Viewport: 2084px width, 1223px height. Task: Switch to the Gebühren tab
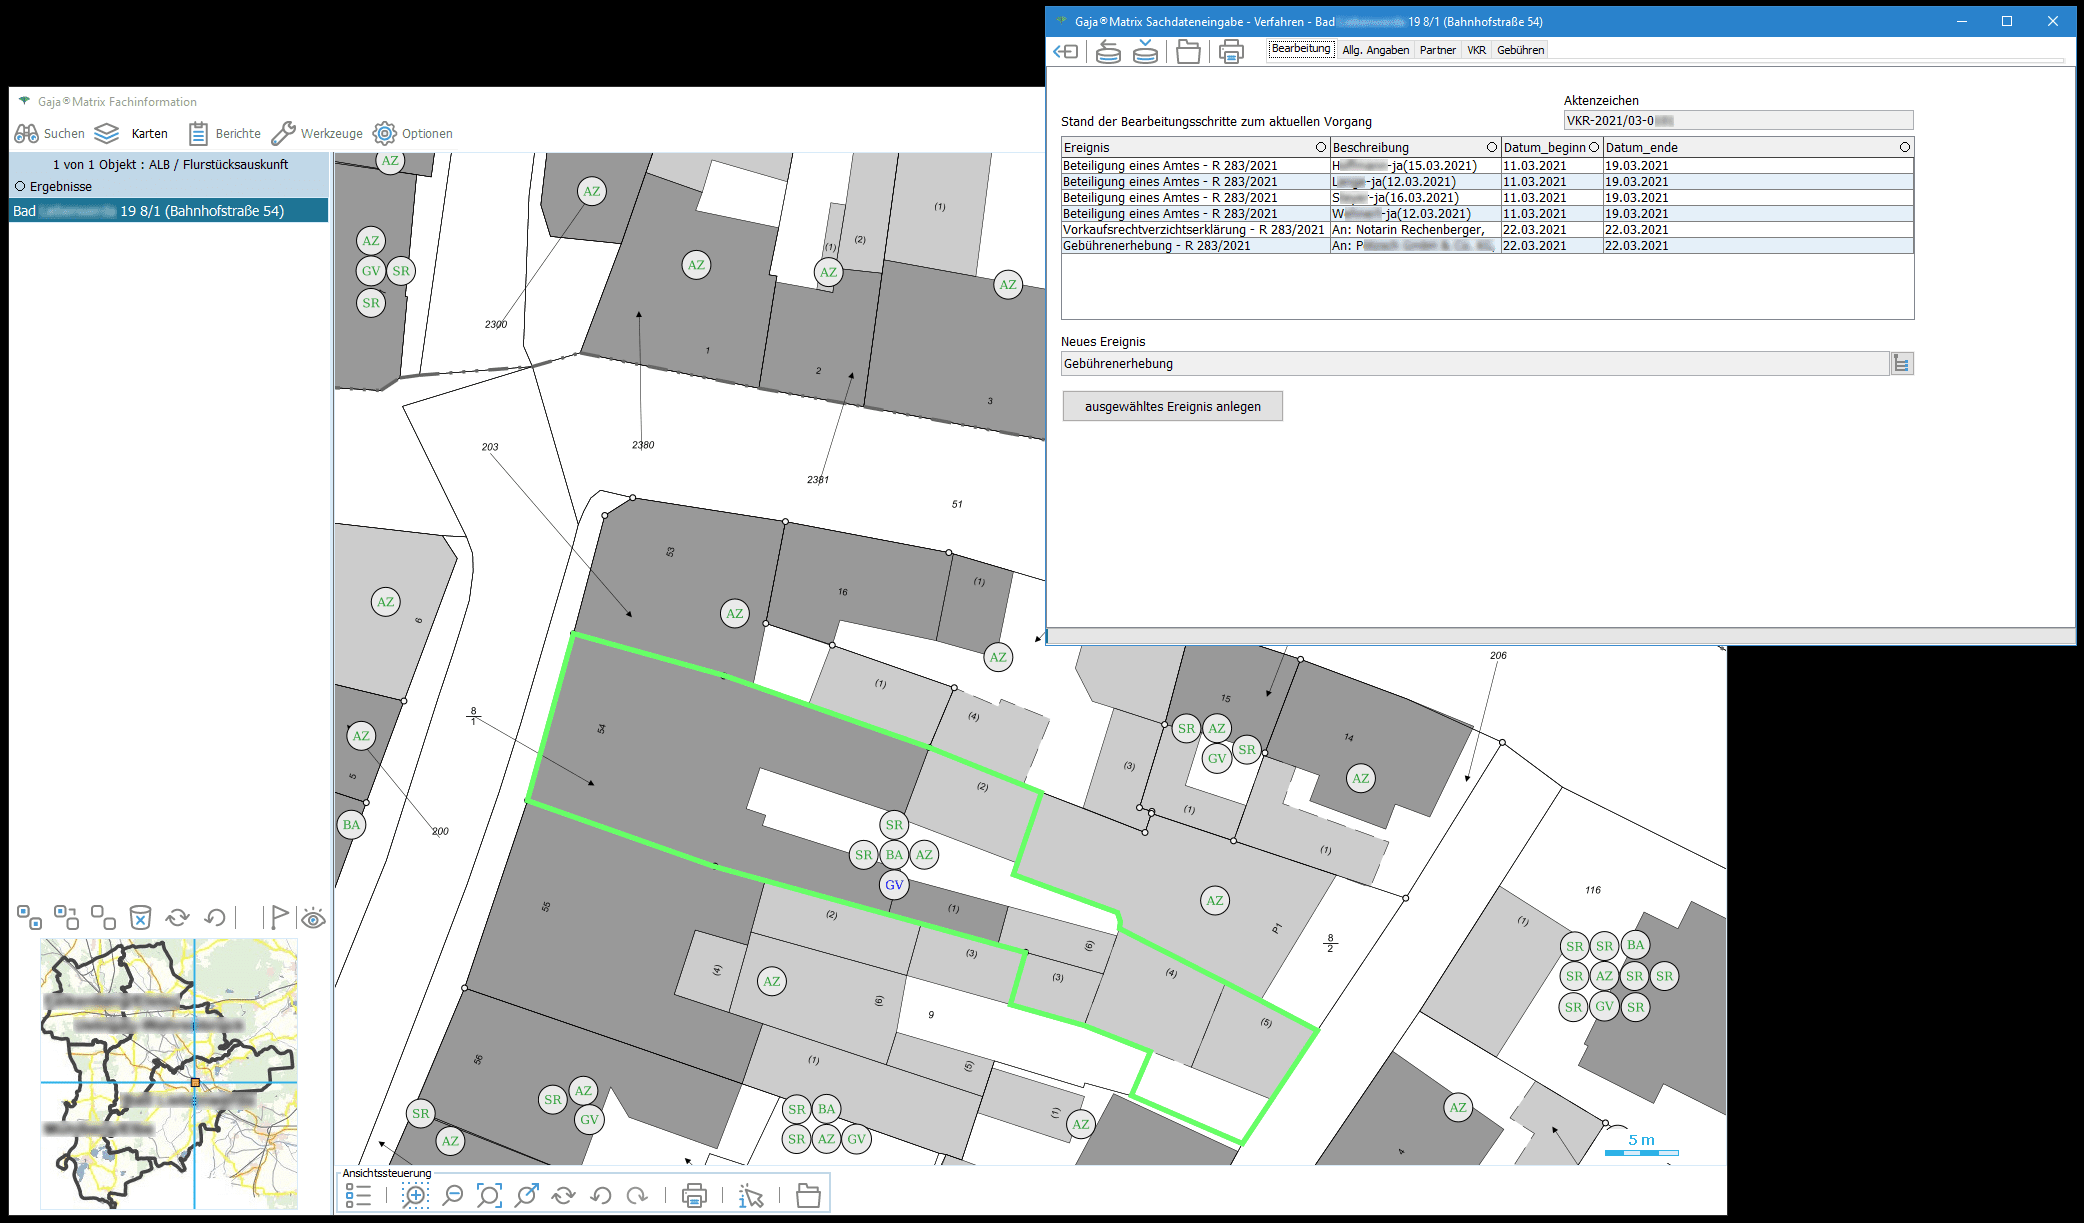1520,50
